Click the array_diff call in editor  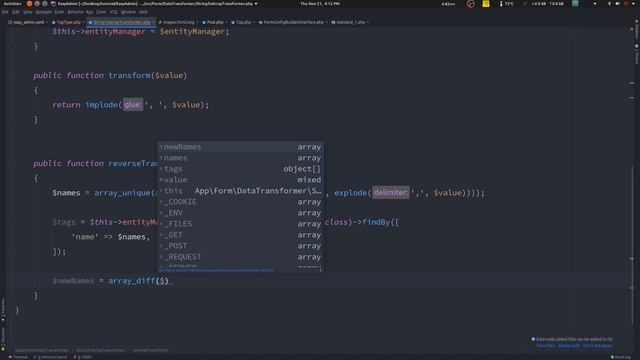(x=131, y=281)
